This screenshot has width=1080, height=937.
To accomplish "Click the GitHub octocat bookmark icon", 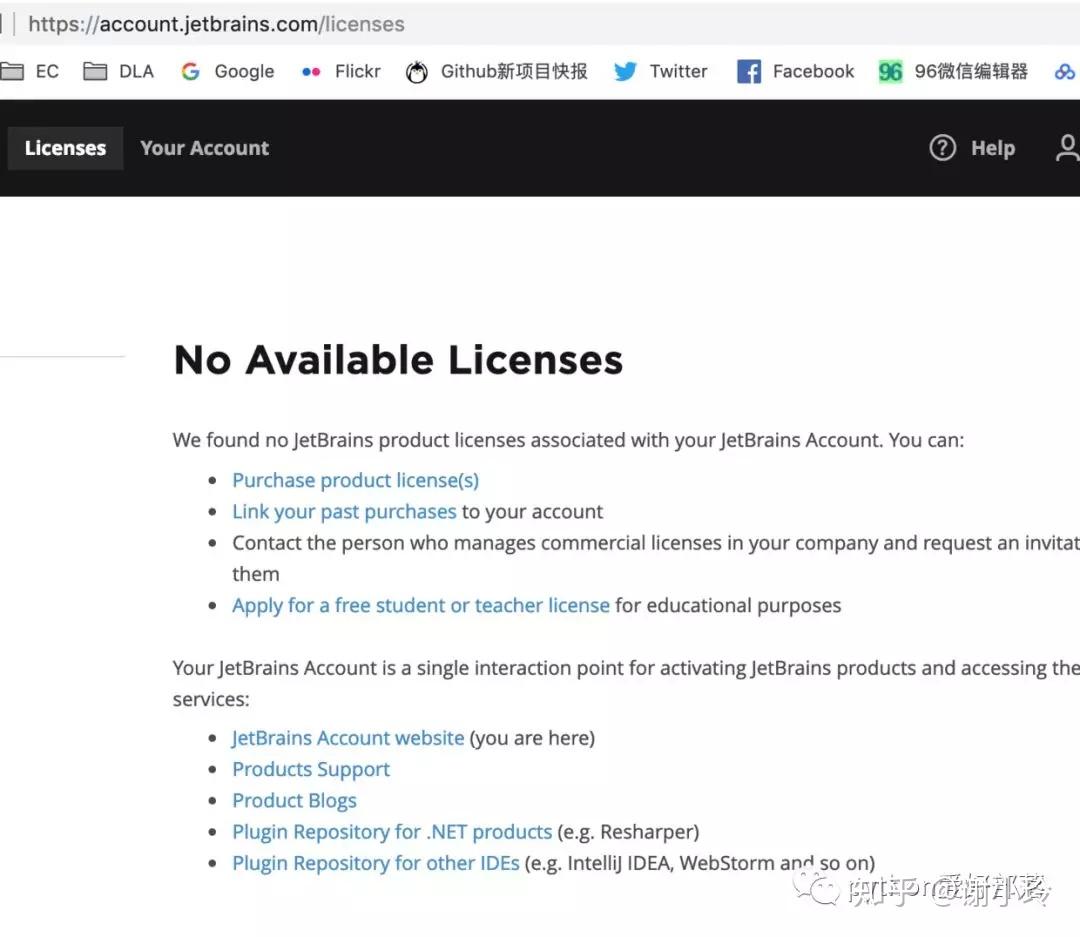I will tap(417, 72).
